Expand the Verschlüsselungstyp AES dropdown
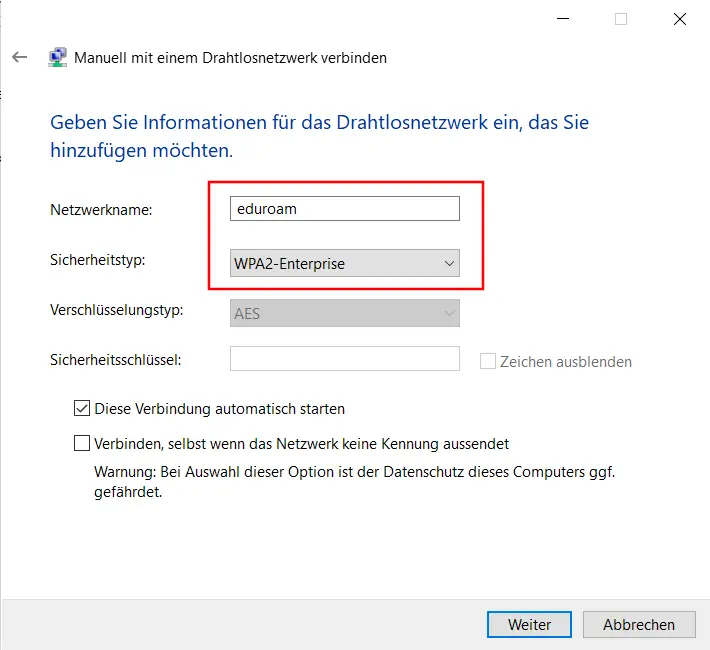This screenshot has width=710, height=650. tap(344, 313)
